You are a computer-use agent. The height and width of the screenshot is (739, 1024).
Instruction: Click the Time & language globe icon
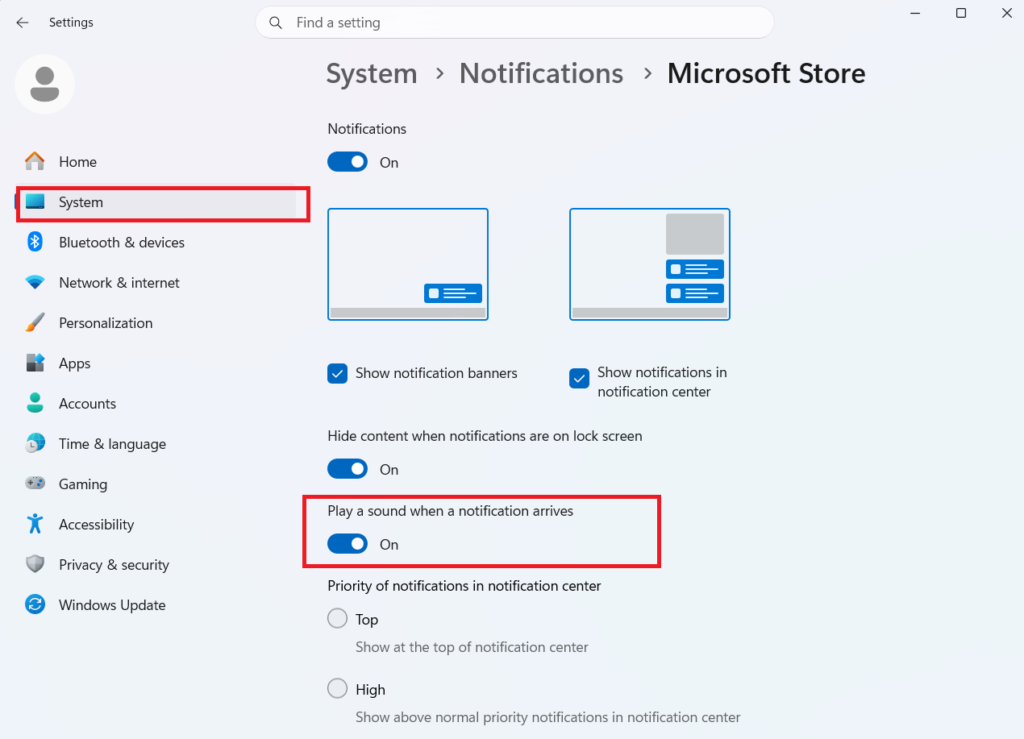click(x=35, y=443)
